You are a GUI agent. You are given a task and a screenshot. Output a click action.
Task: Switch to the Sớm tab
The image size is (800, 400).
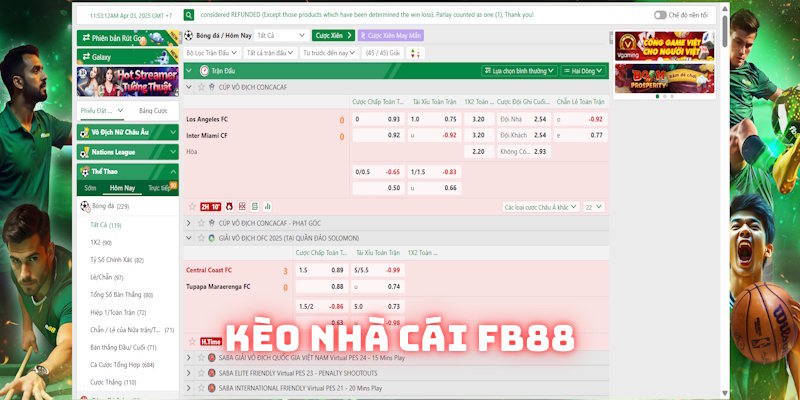pos(90,188)
